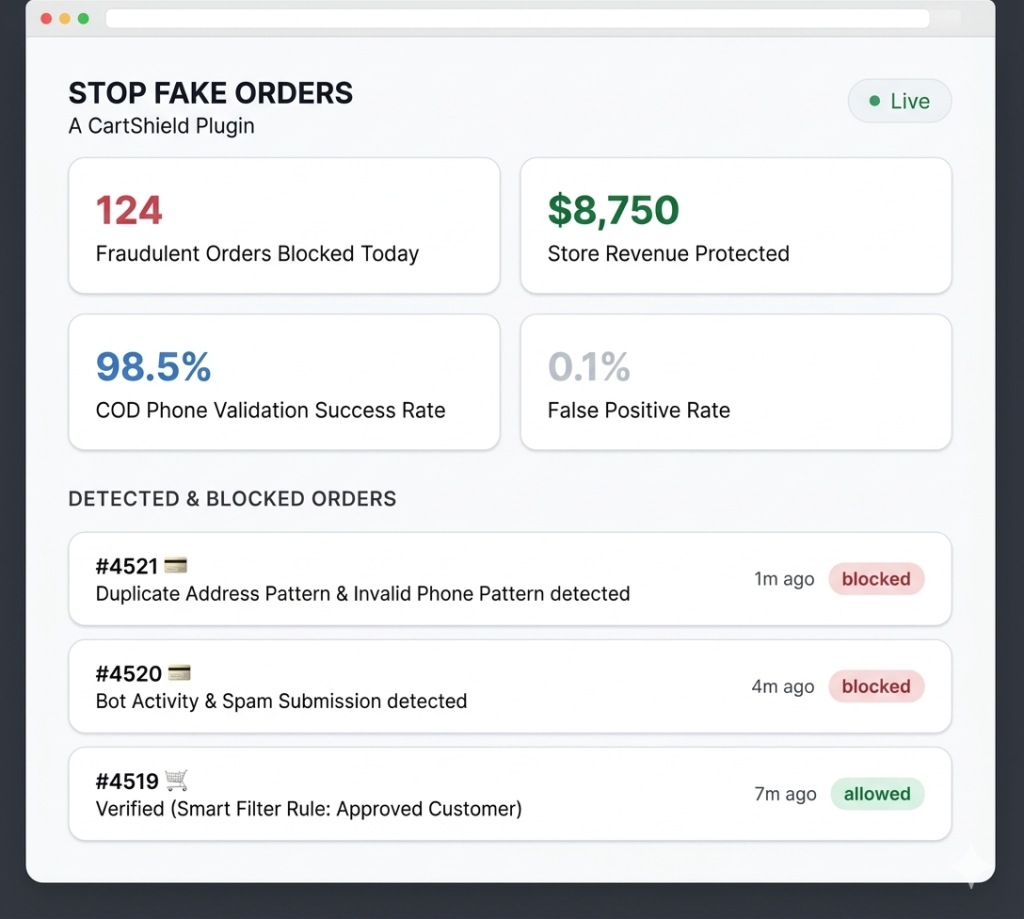Click the credit card icon beside order #4521
Viewport: 1024px width, 919px height.
[176, 566]
